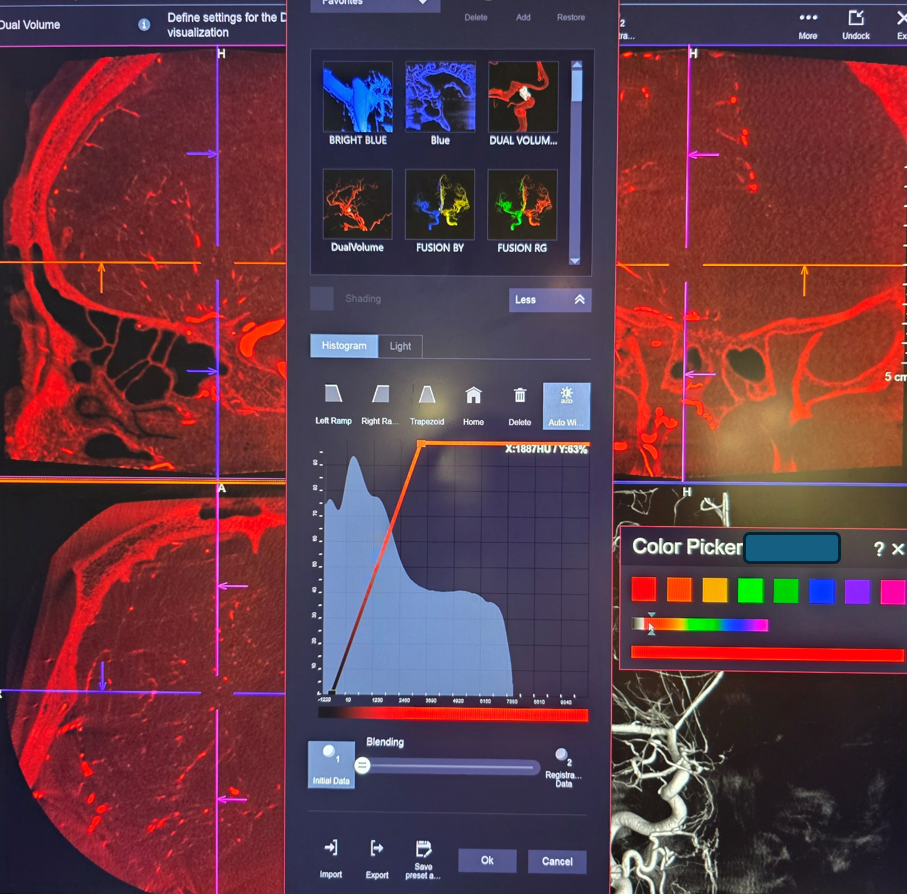Reset histogram with Home icon
Viewport: 907px width, 894px height.
tap(473, 397)
